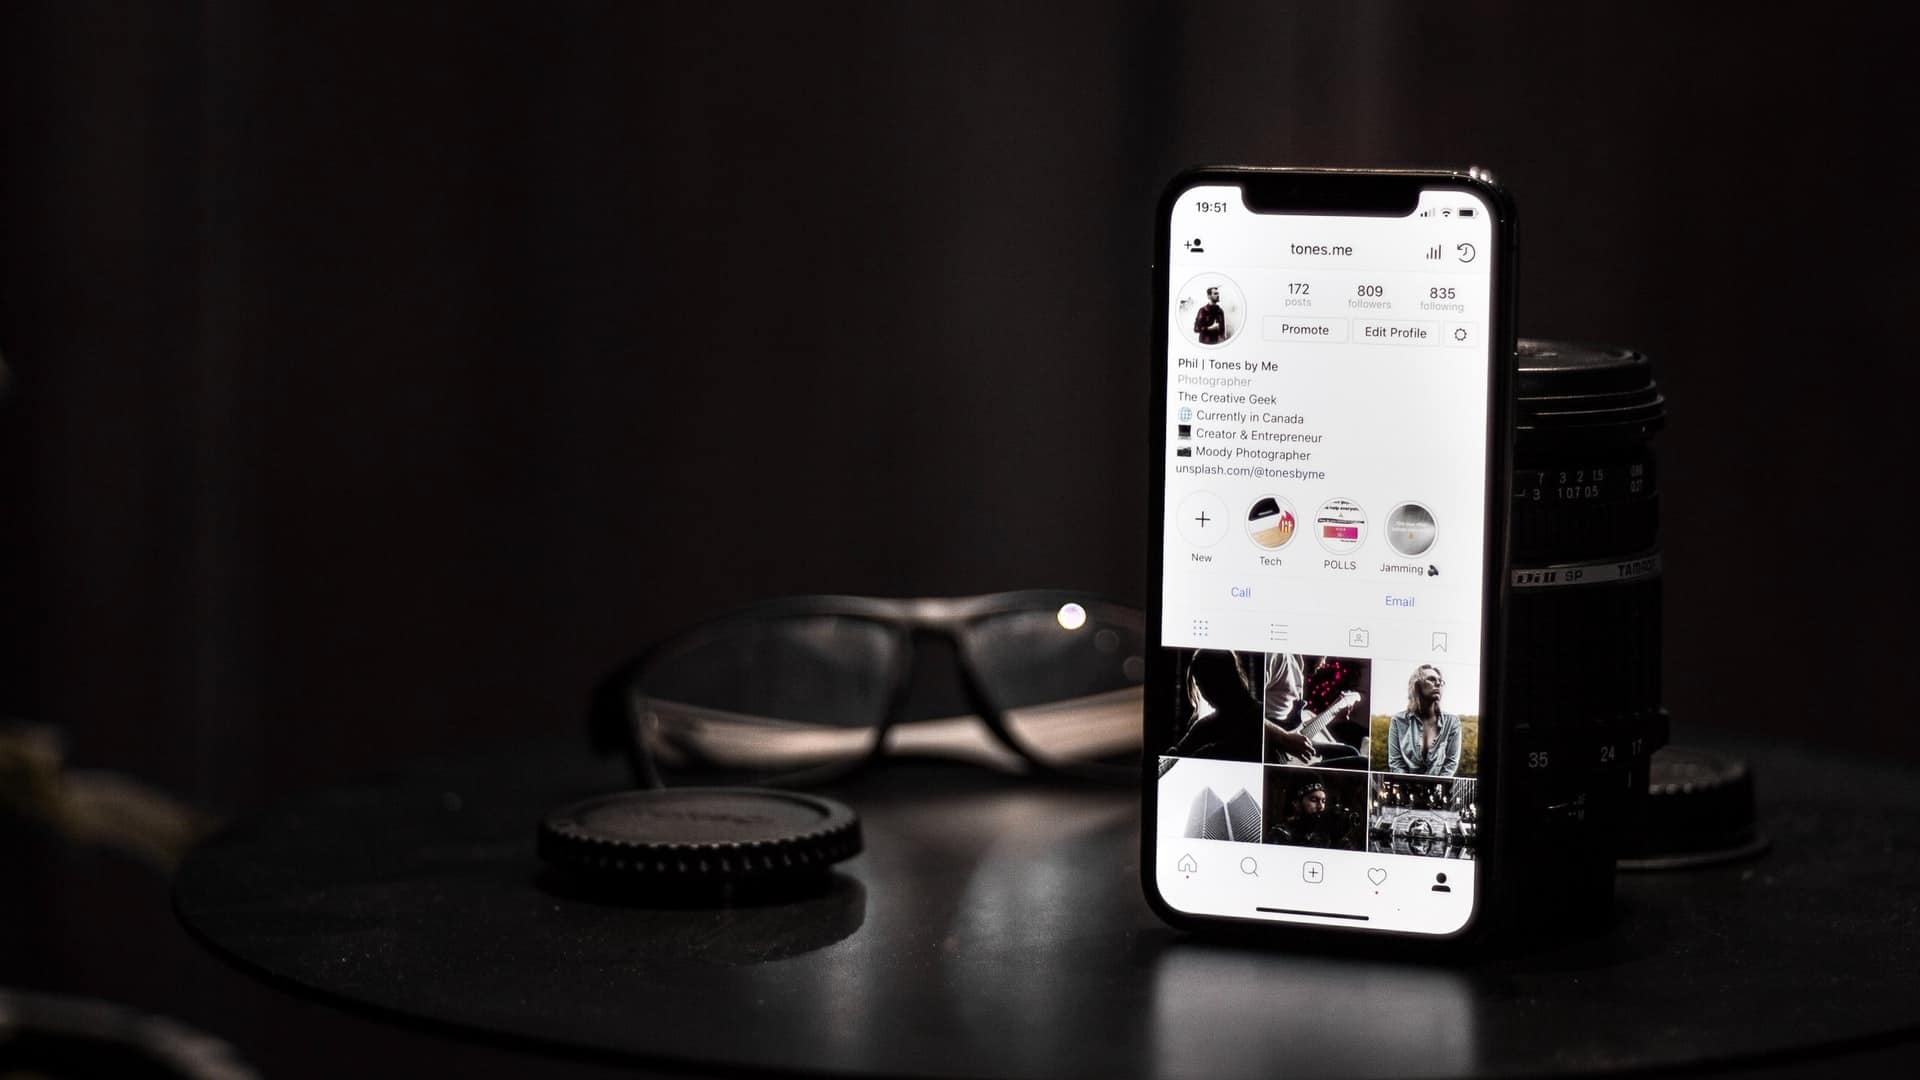Open the Promote button

[x=1305, y=332]
